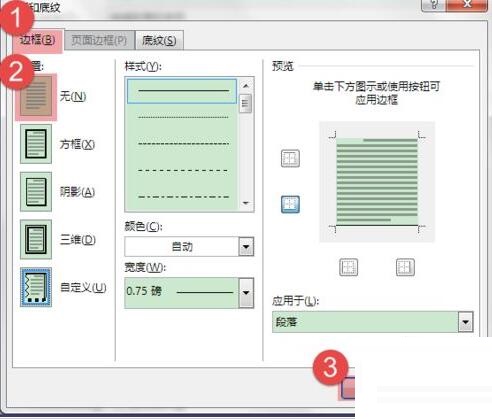
Task: Click the 段落 value in apply-to box
Action: coord(286,322)
